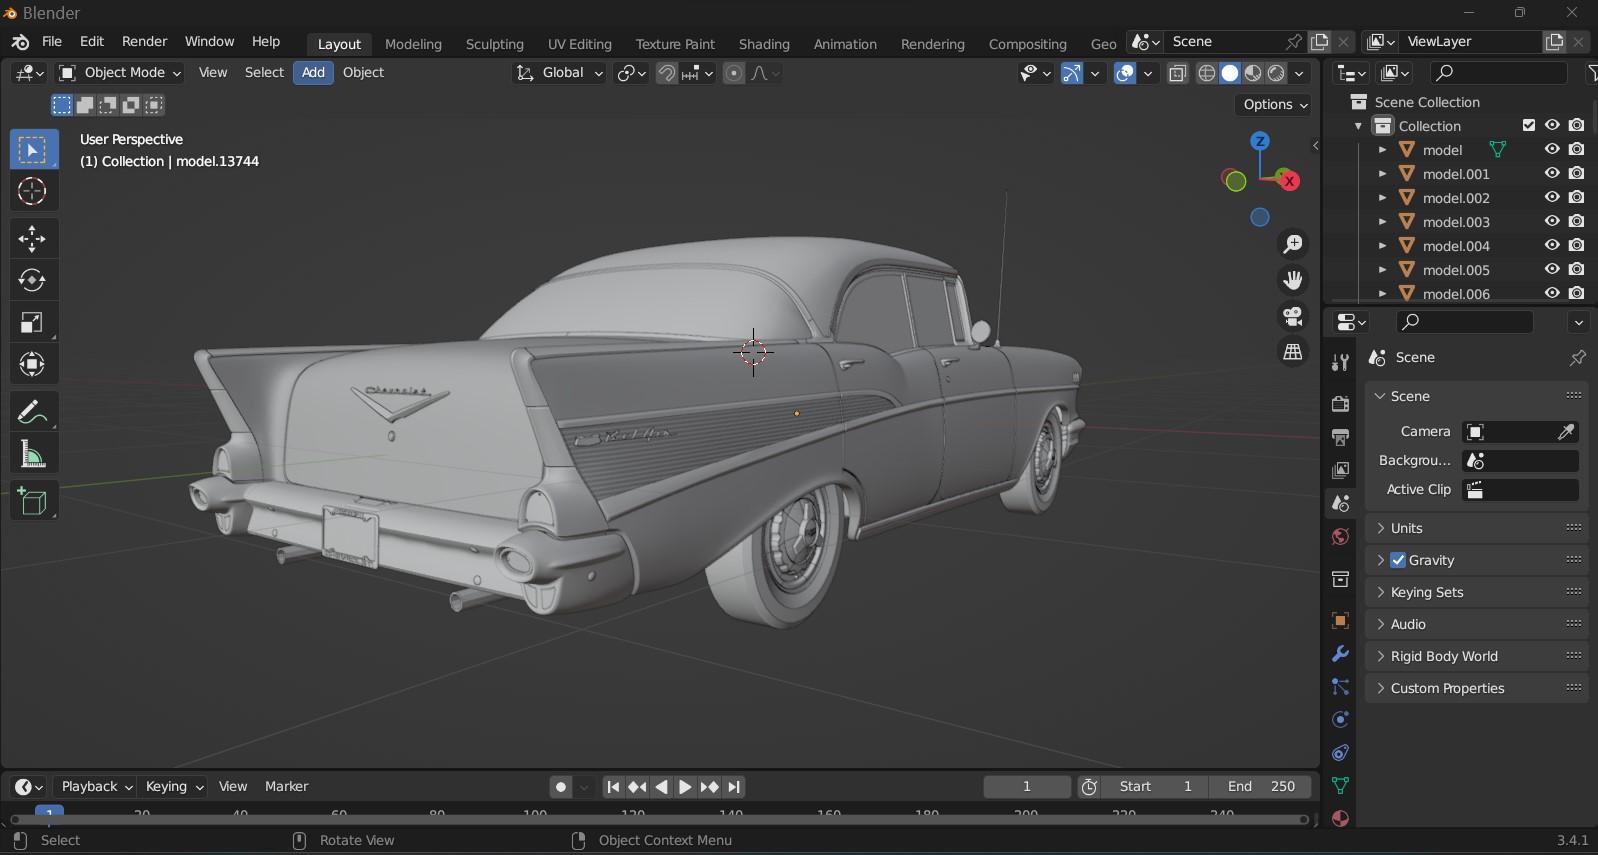The height and width of the screenshot is (855, 1598).
Task: Select the Measure tool
Action: click(x=32, y=455)
